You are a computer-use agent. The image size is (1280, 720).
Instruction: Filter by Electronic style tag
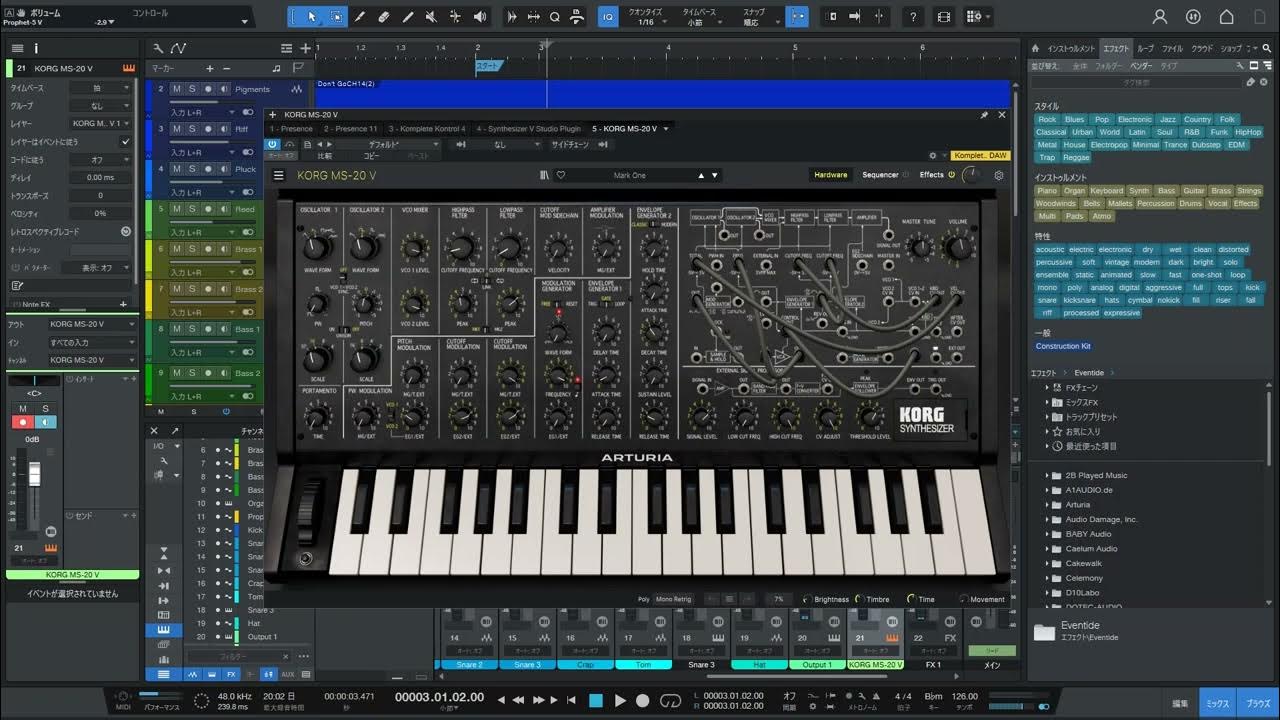[1134, 119]
